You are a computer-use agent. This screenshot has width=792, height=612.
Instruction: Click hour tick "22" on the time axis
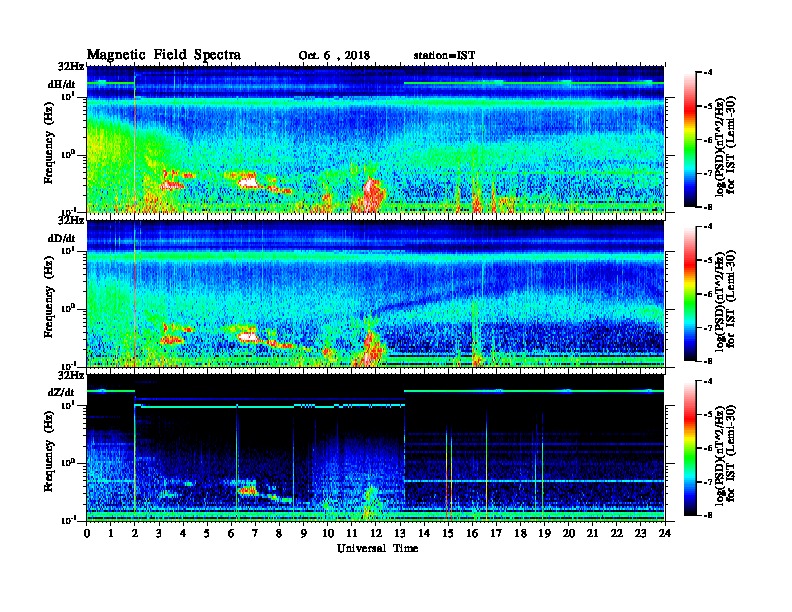[x=616, y=533]
